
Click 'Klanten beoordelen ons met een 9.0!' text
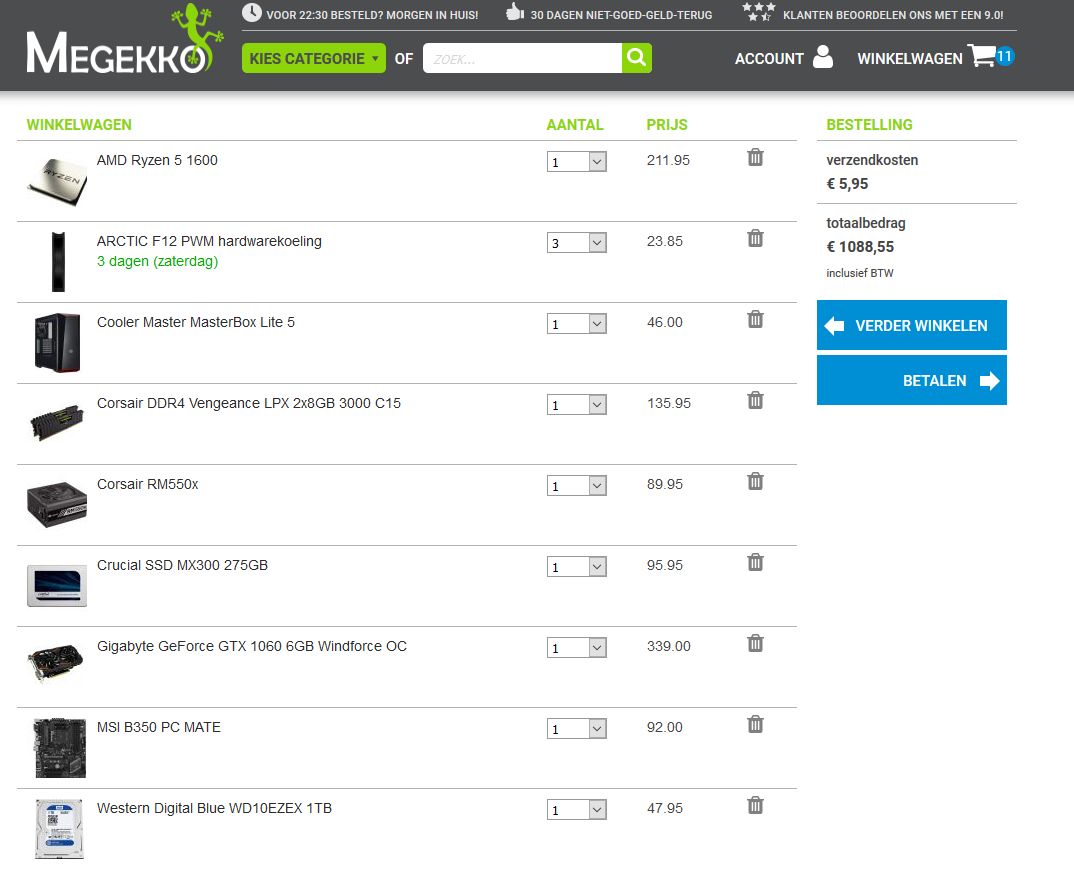893,15
